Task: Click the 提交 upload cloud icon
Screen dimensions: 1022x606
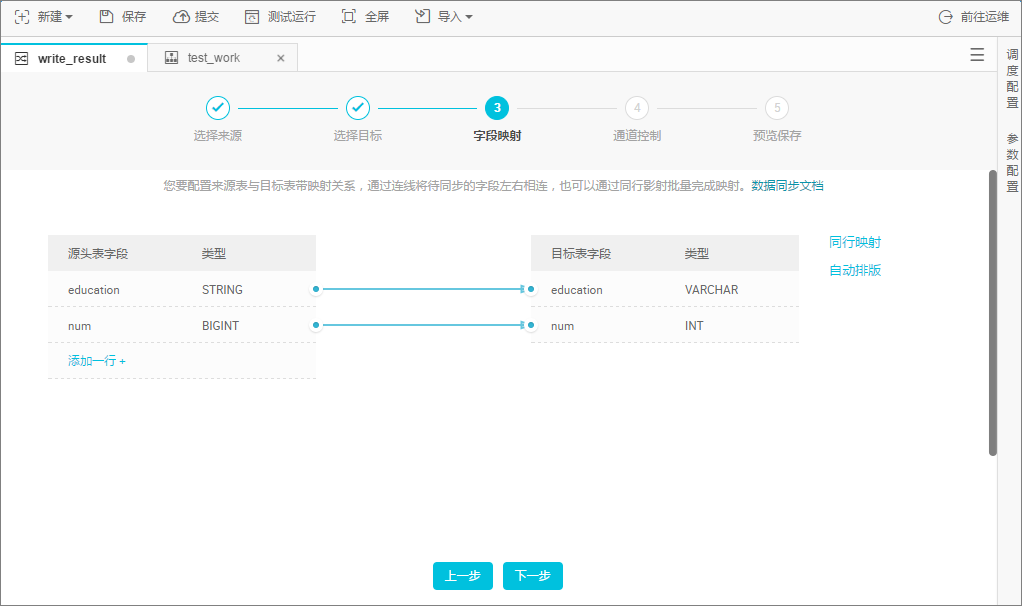Action: click(x=181, y=17)
